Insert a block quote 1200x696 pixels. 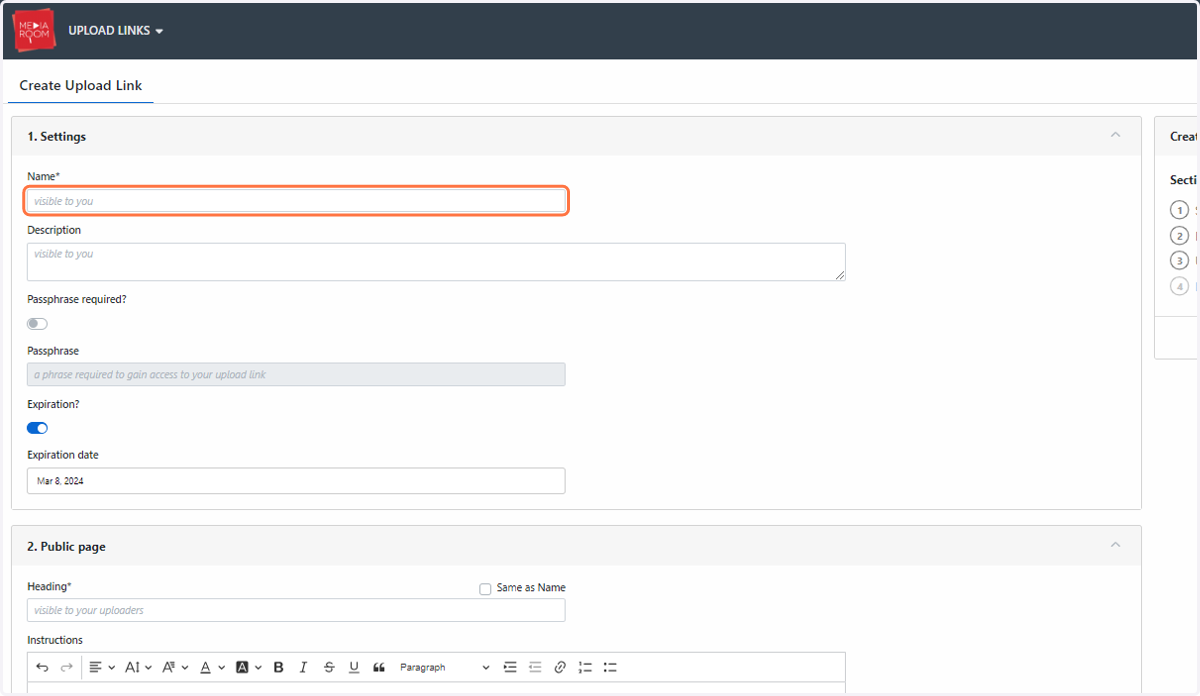click(379, 667)
